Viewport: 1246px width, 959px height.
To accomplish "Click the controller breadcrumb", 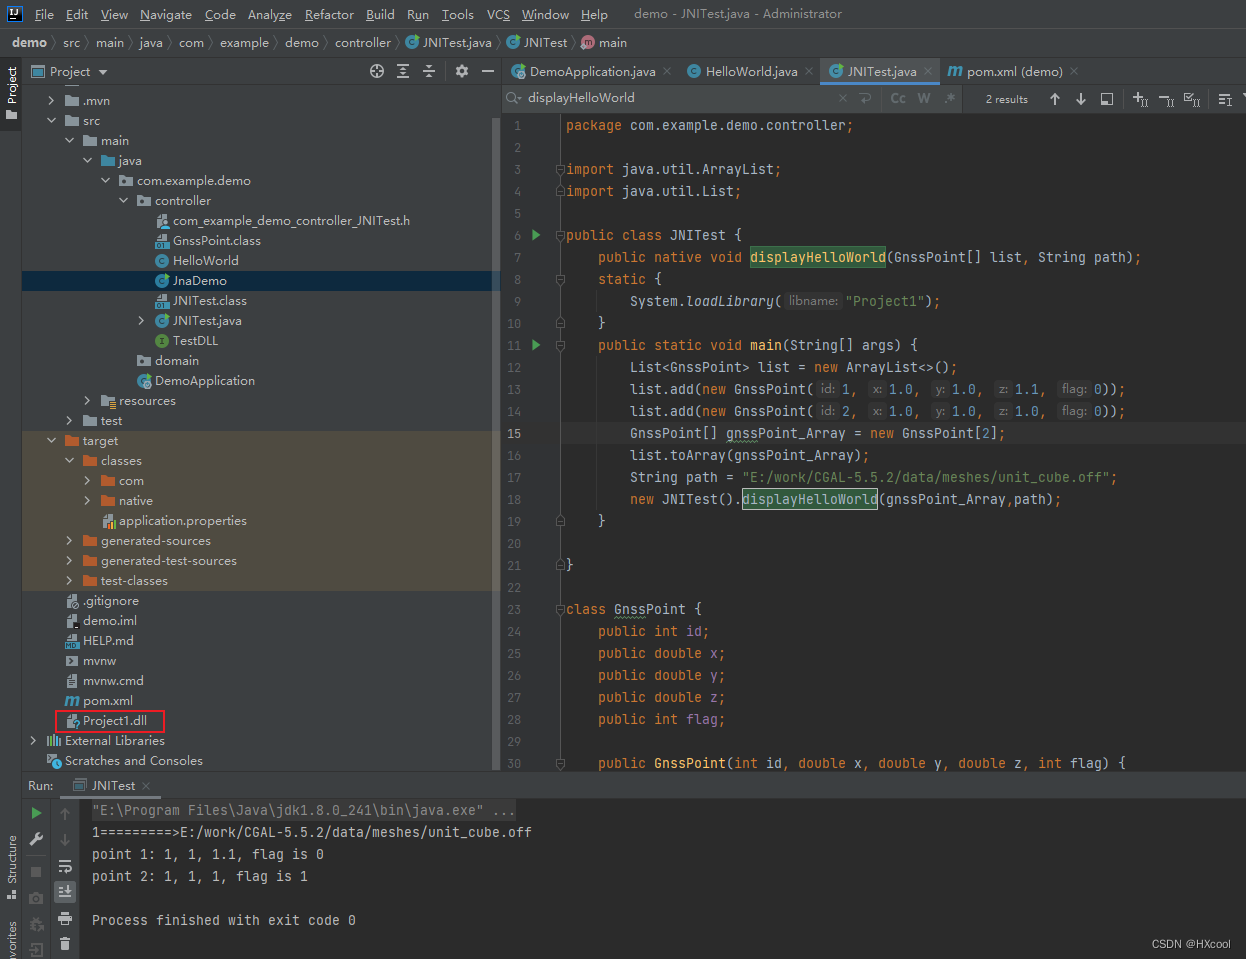I will pos(363,43).
